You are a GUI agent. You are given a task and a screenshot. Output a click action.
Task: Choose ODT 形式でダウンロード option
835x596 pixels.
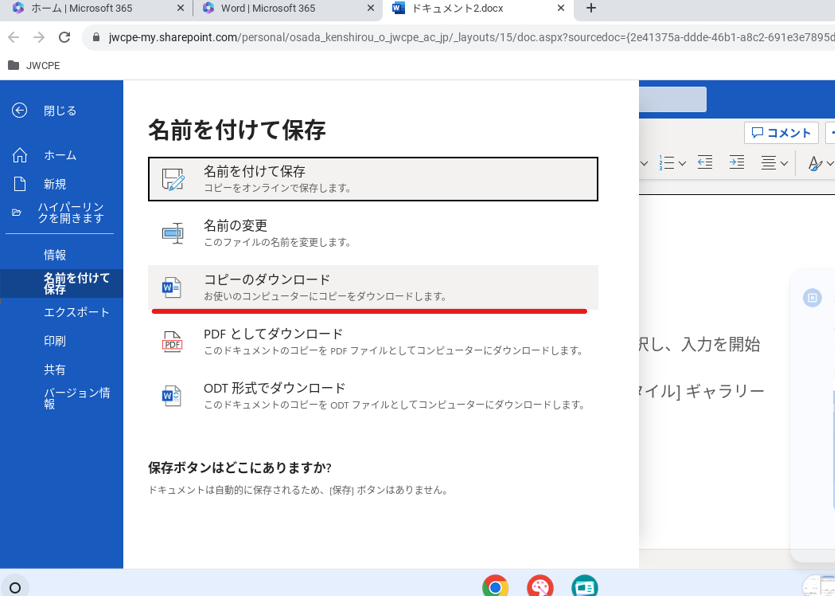click(x=373, y=396)
